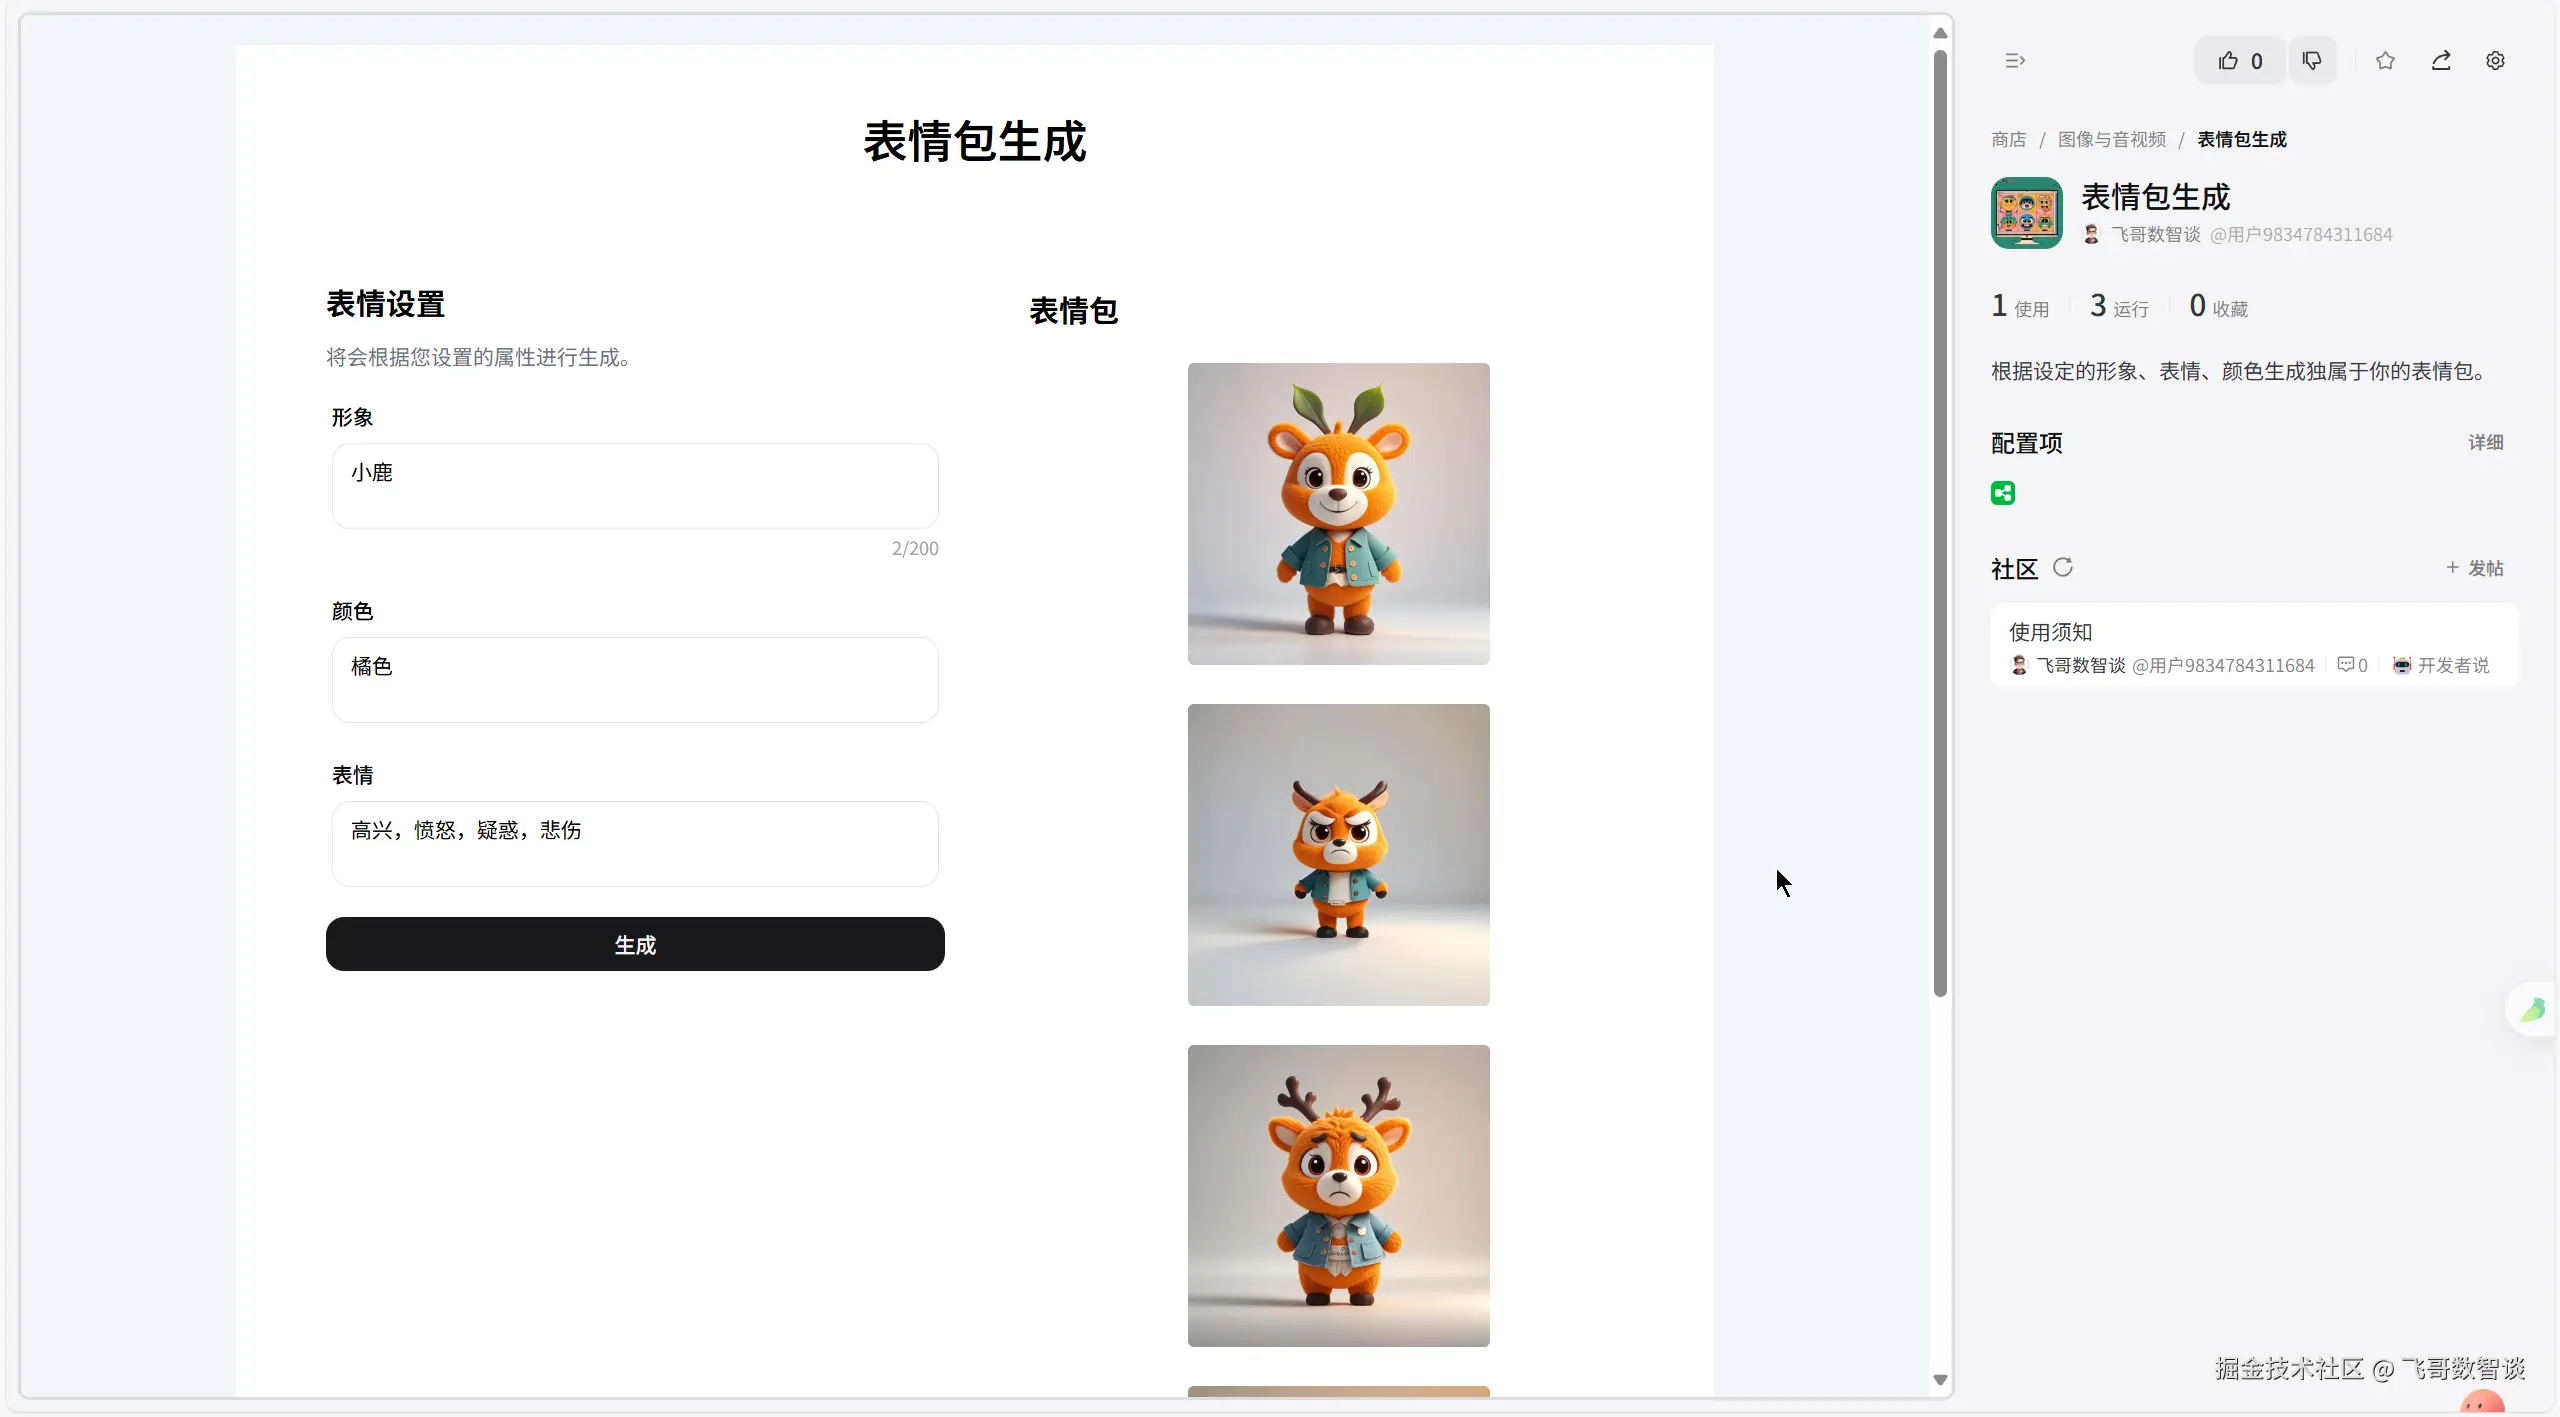Go to 商店 breadcrumb

tap(2008, 139)
